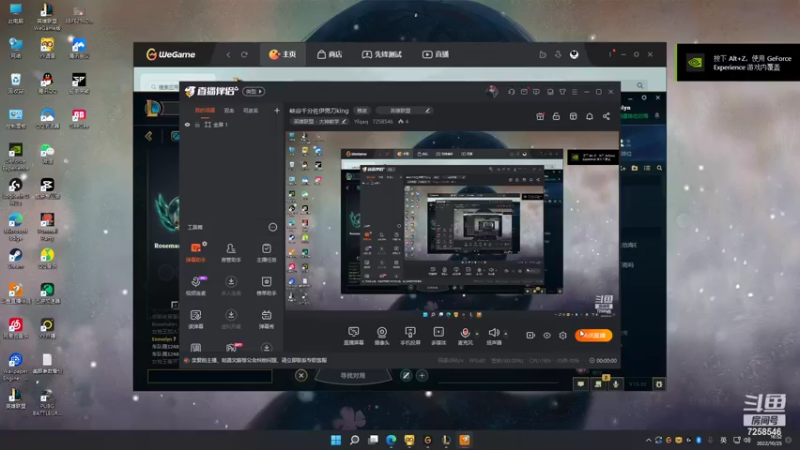Open the 弹幕秀 tool
Viewport: 800px width, 450px height.
(266, 319)
